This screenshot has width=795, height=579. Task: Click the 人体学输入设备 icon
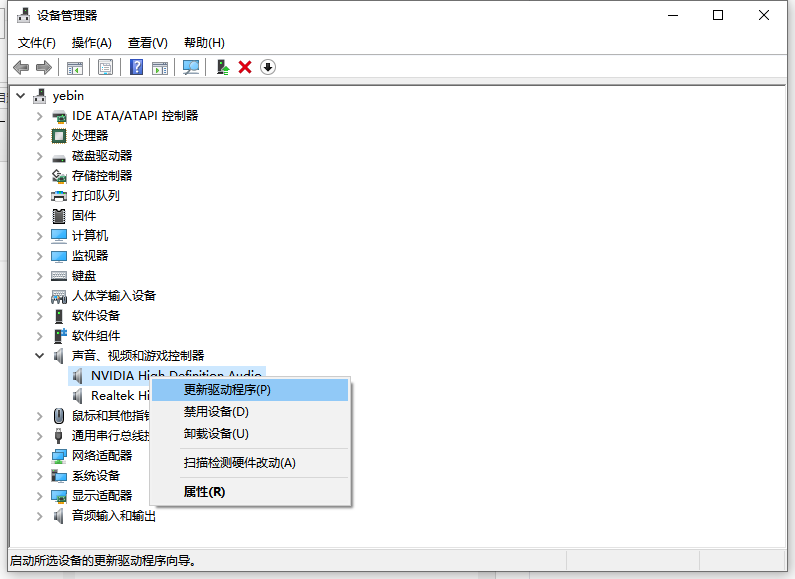tap(59, 296)
